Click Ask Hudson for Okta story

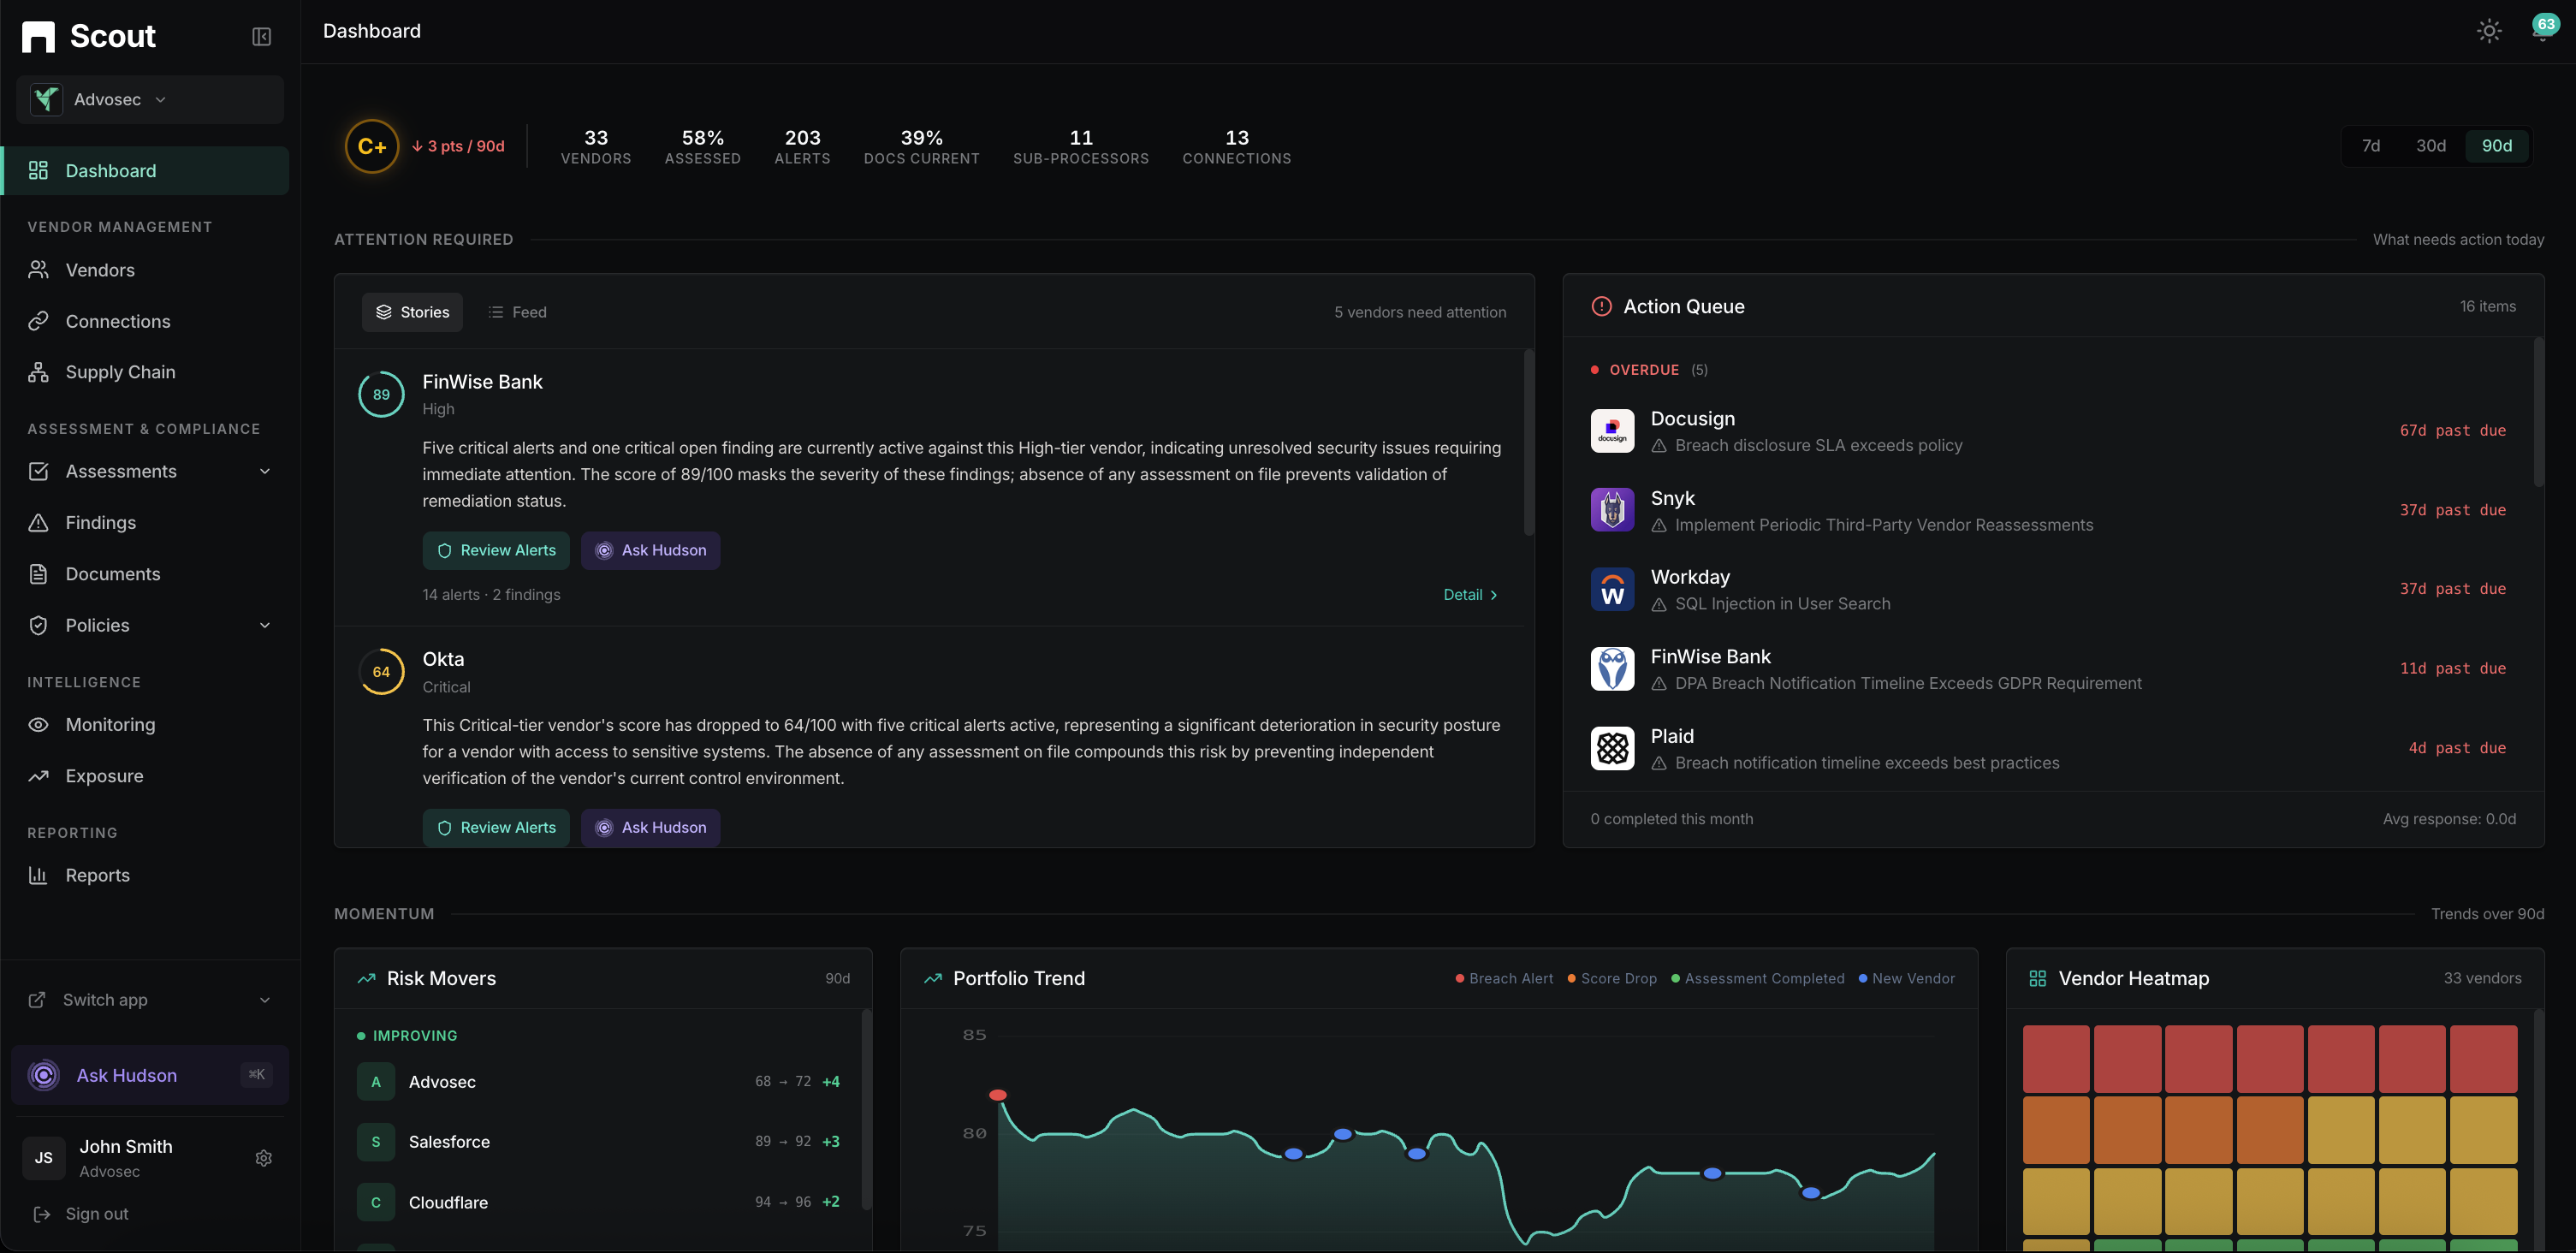click(x=651, y=827)
